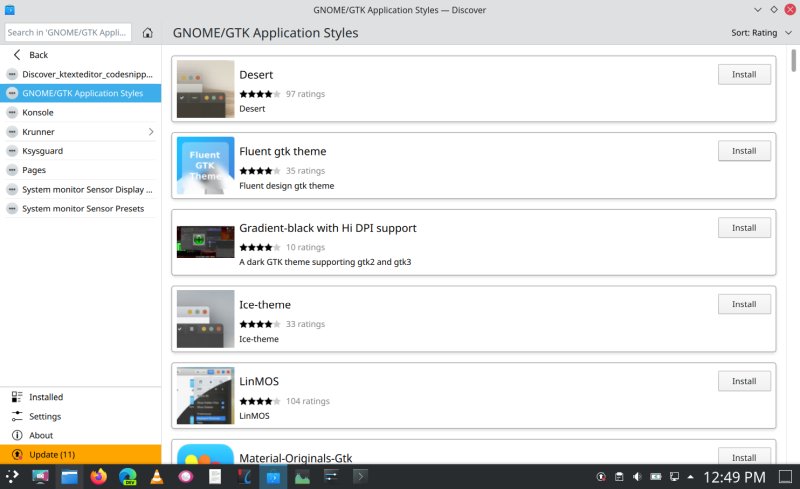The image size is (800, 489).
Task: Launch VLC media player from taskbar
Action: coord(157,477)
